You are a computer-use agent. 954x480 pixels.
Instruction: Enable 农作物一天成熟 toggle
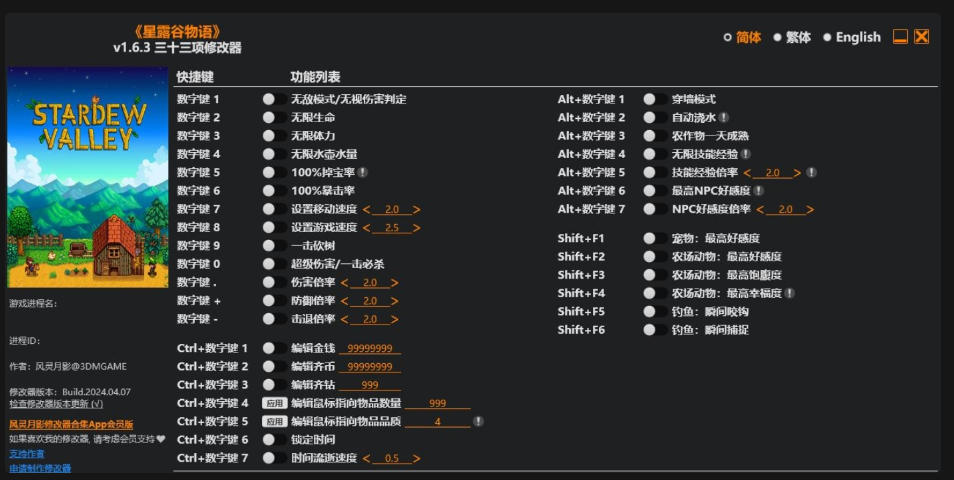click(655, 136)
